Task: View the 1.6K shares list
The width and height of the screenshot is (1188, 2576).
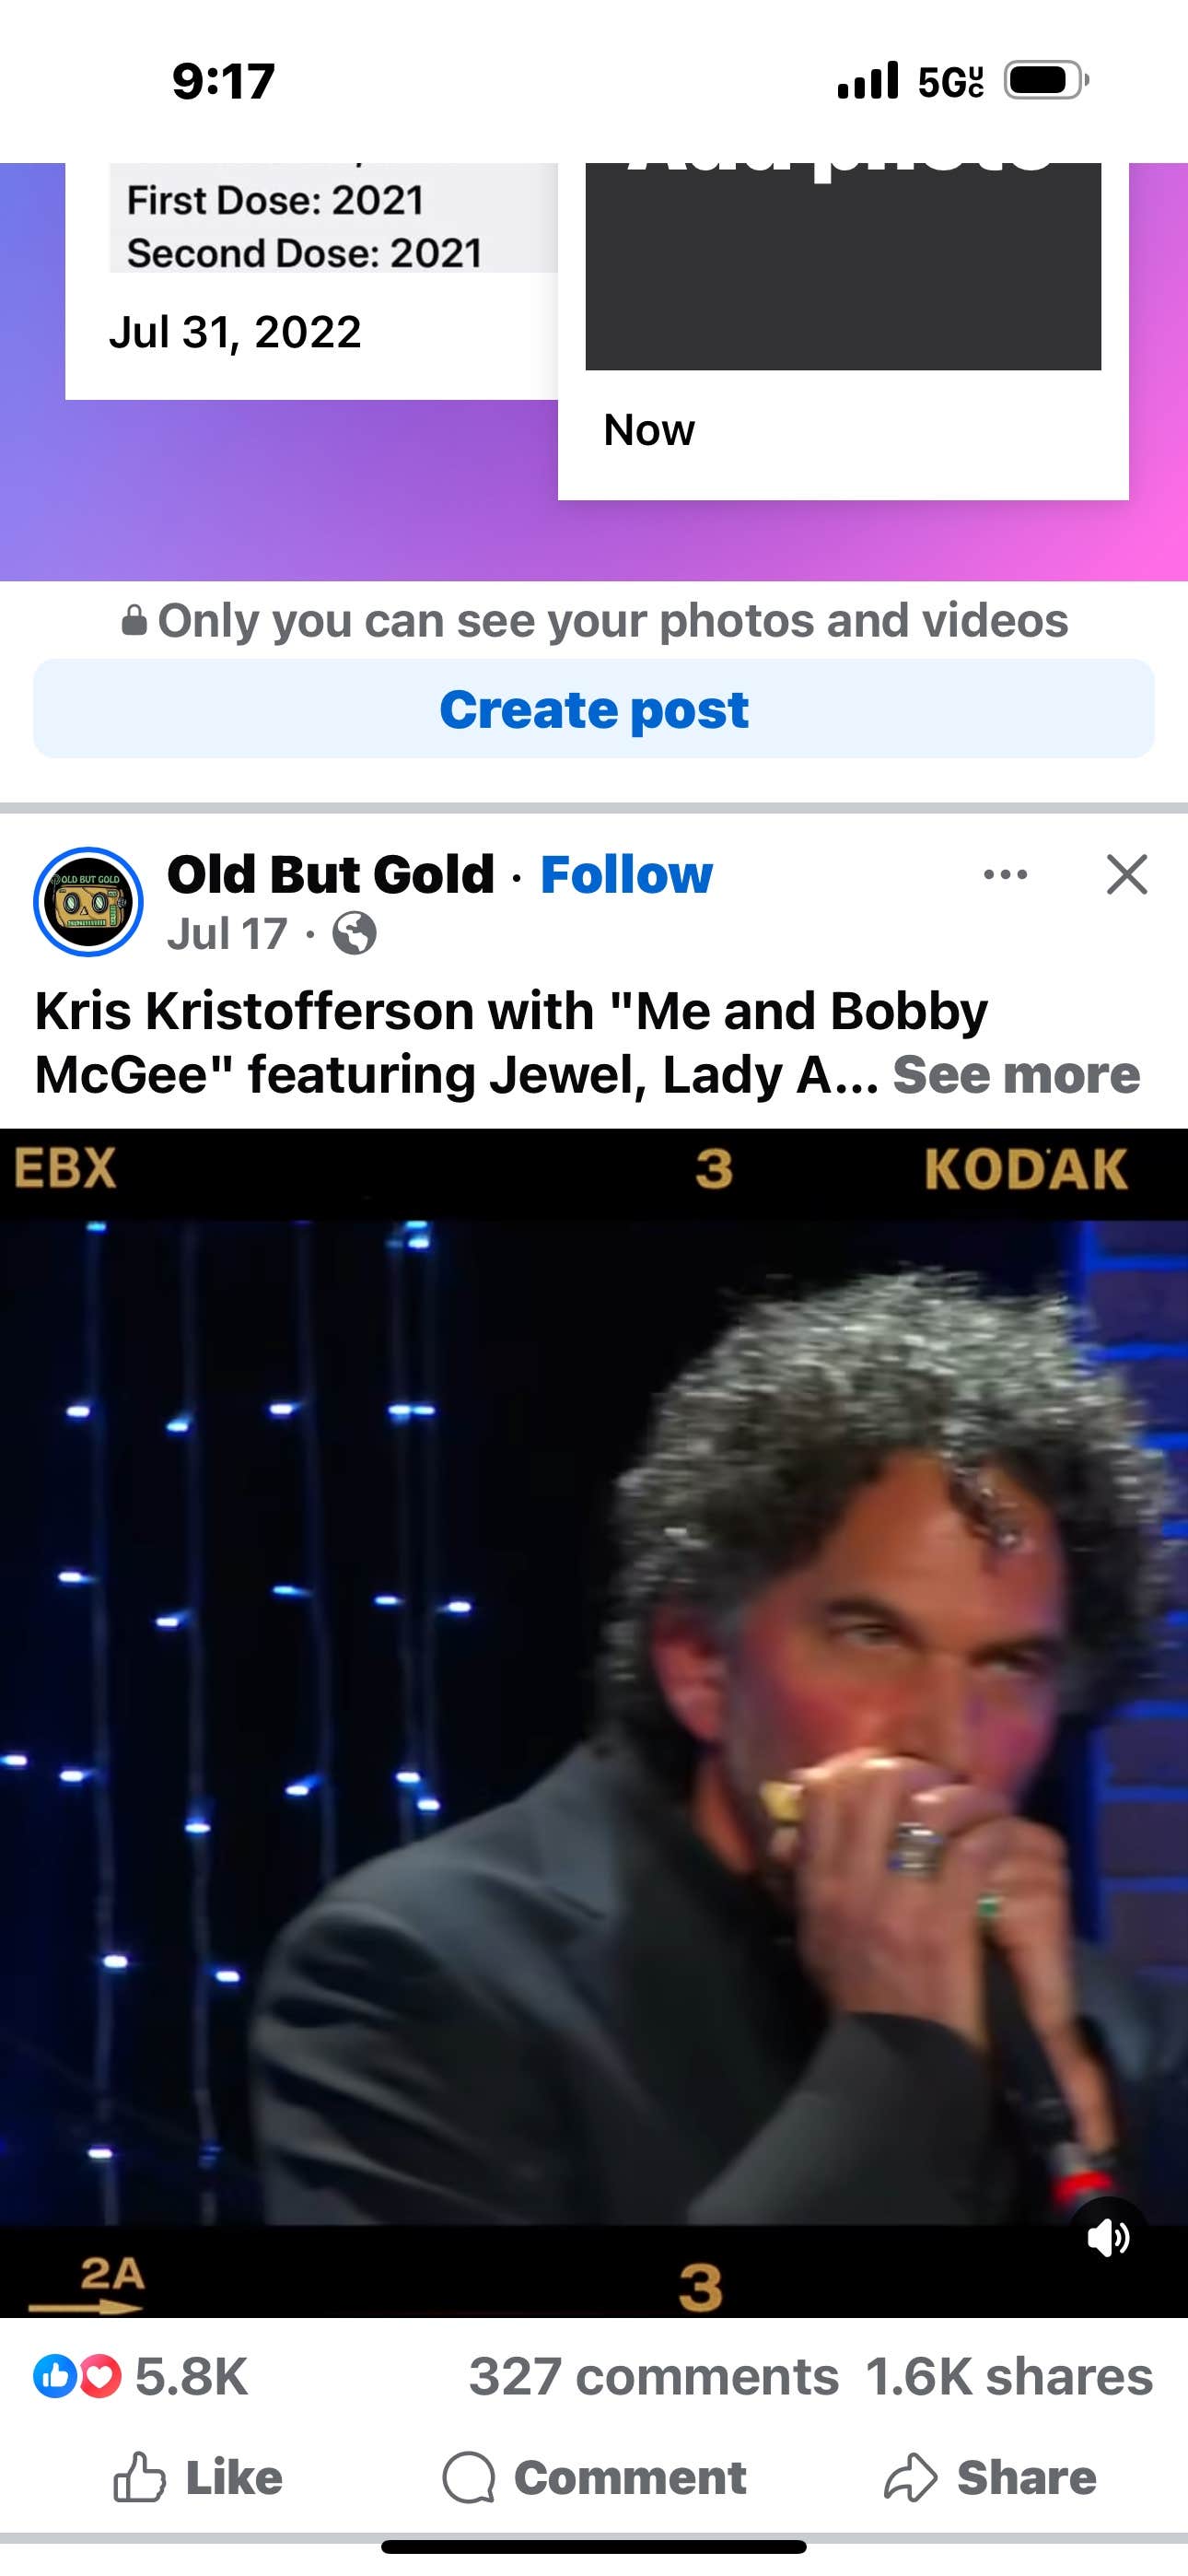Action: (x=1009, y=2376)
